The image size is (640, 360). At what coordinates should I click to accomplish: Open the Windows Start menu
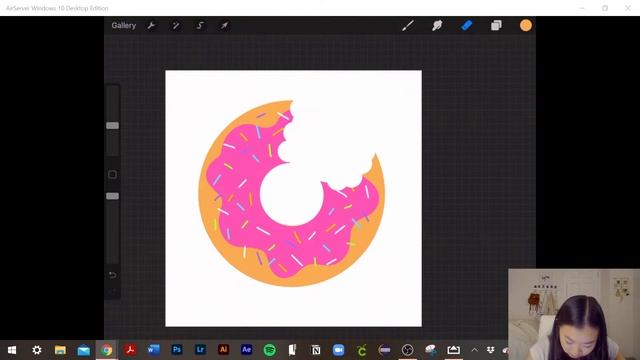pyautogui.click(x=12, y=350)
